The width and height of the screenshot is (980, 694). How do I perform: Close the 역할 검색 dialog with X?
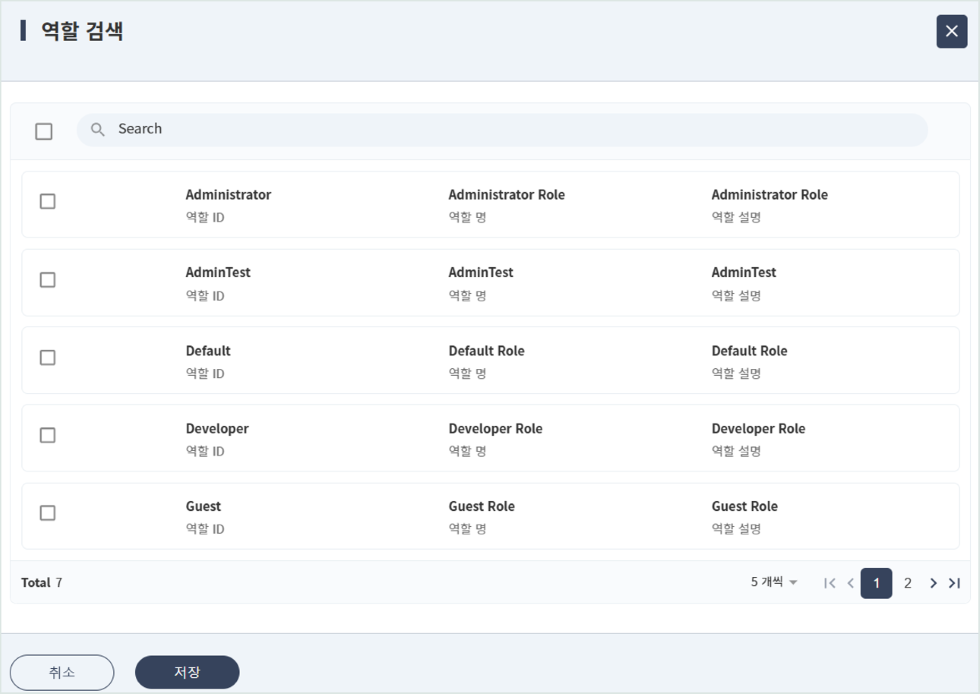click(x=951, y=31)
